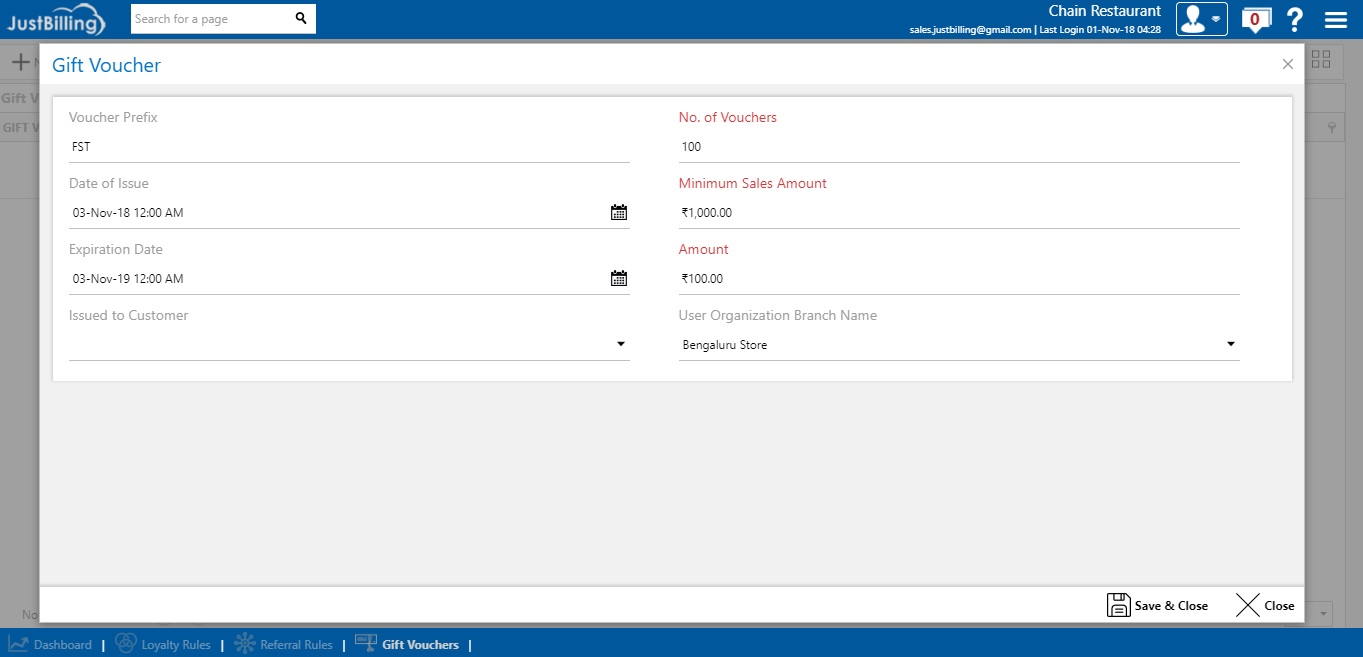
Task: Click the Loyalty Rules icon
Action: point(126,644)
